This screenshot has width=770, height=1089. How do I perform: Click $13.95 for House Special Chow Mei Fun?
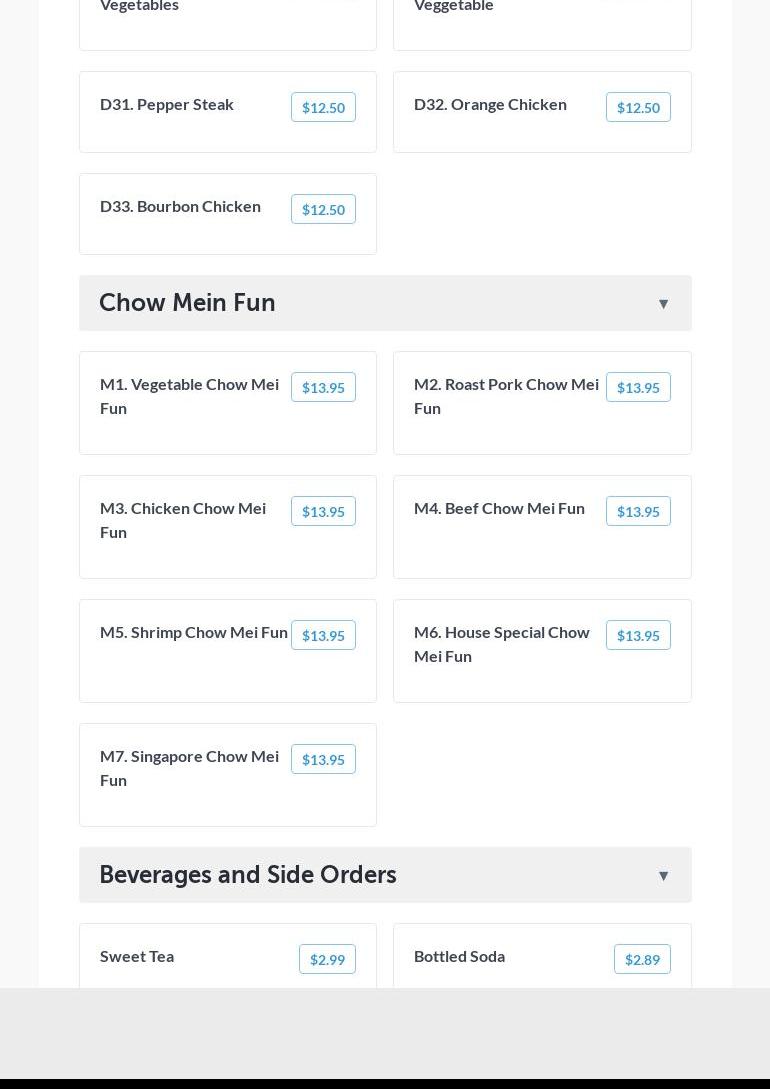click(638, 636)
